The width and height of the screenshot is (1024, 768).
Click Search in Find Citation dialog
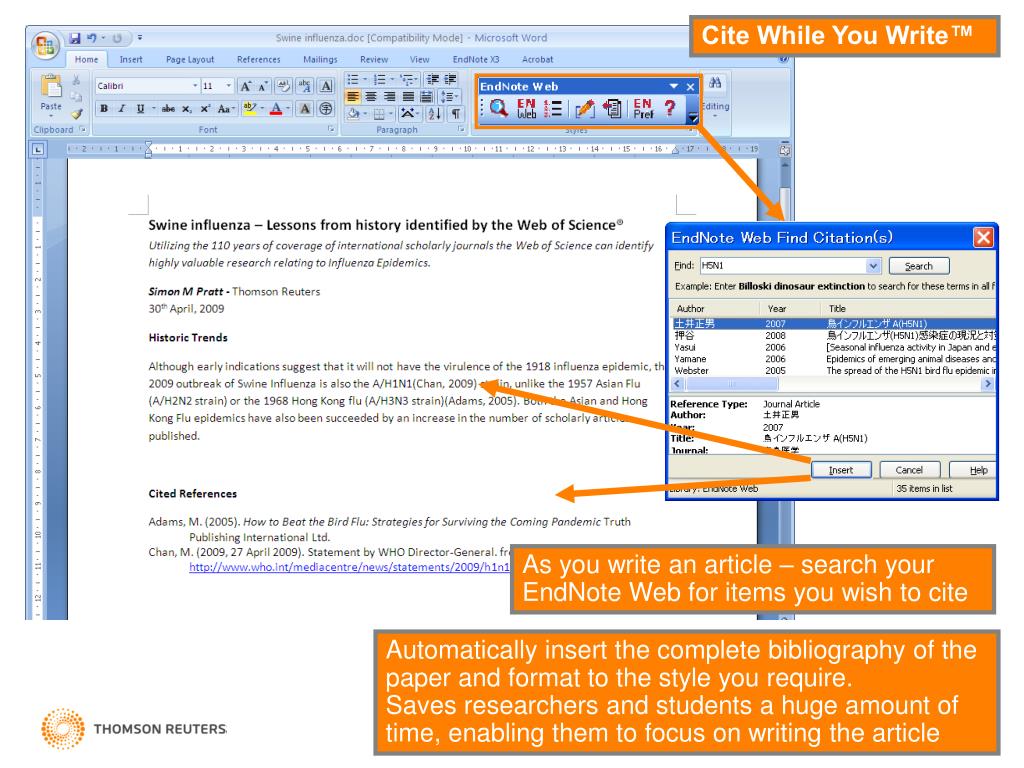click(x=919, y=266)
